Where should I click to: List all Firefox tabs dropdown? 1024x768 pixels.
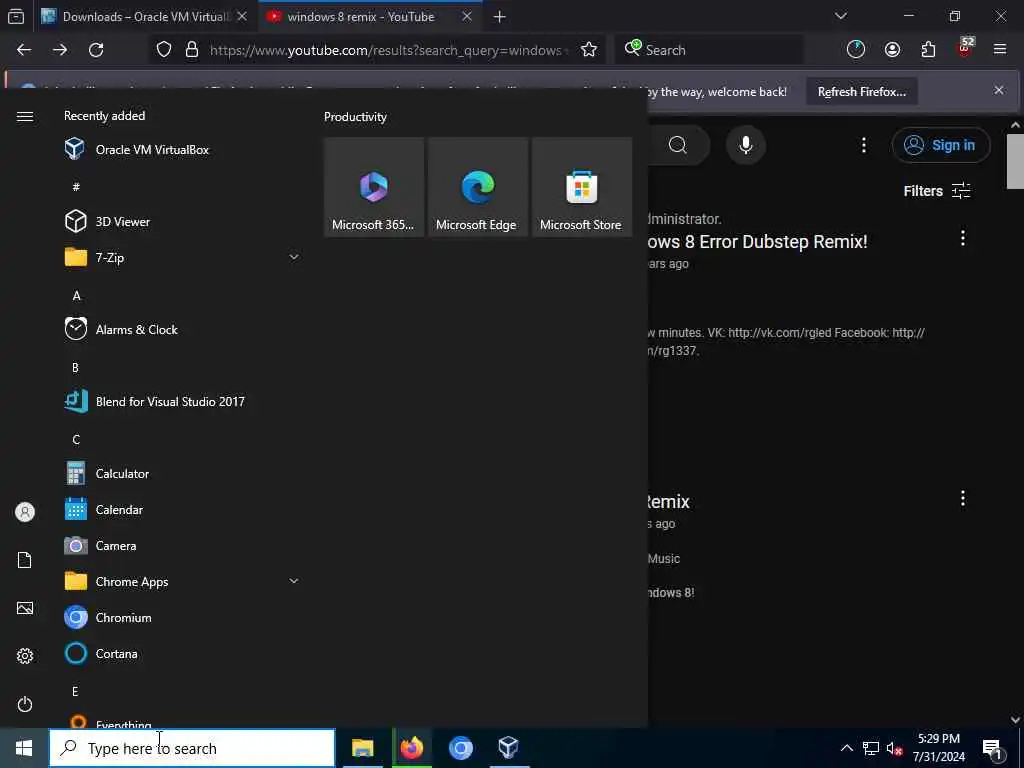840,16
